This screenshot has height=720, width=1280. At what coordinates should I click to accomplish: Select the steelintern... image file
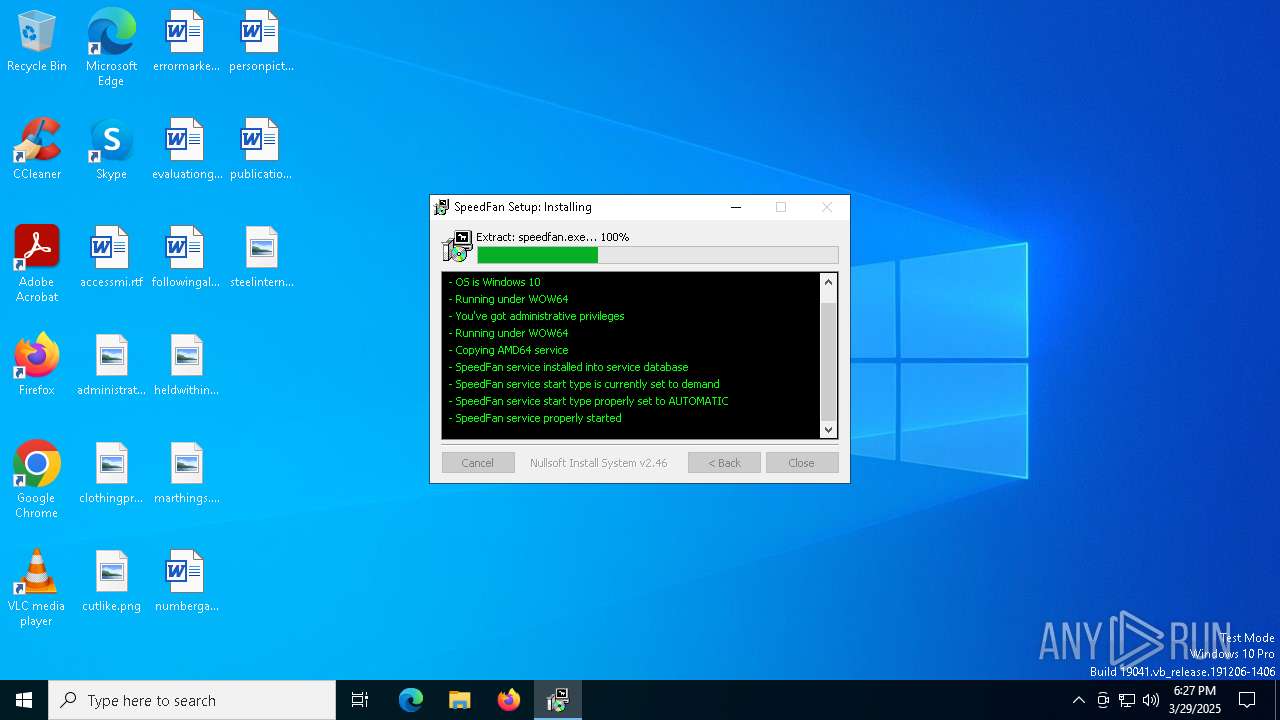click(261, 257)
